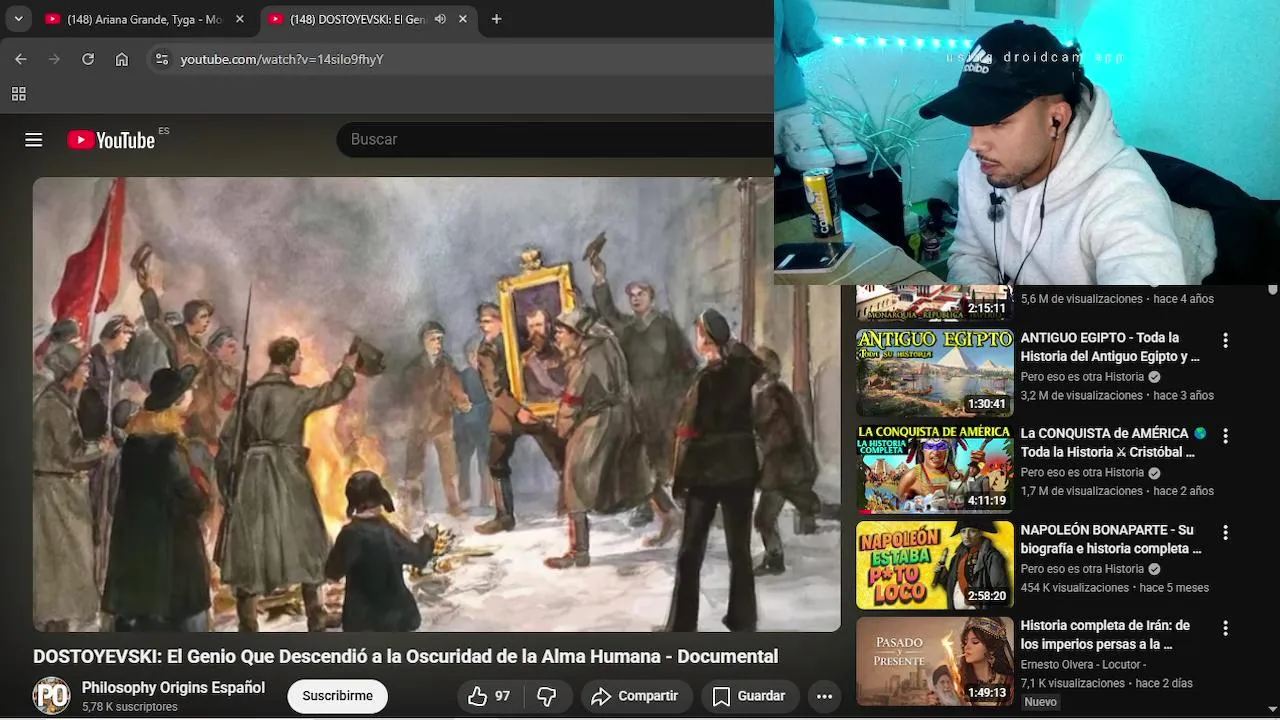This screenshot has height=720, width=1280.
Task: Open the browser tab search dropdown arrow
Action: [18, 19]
